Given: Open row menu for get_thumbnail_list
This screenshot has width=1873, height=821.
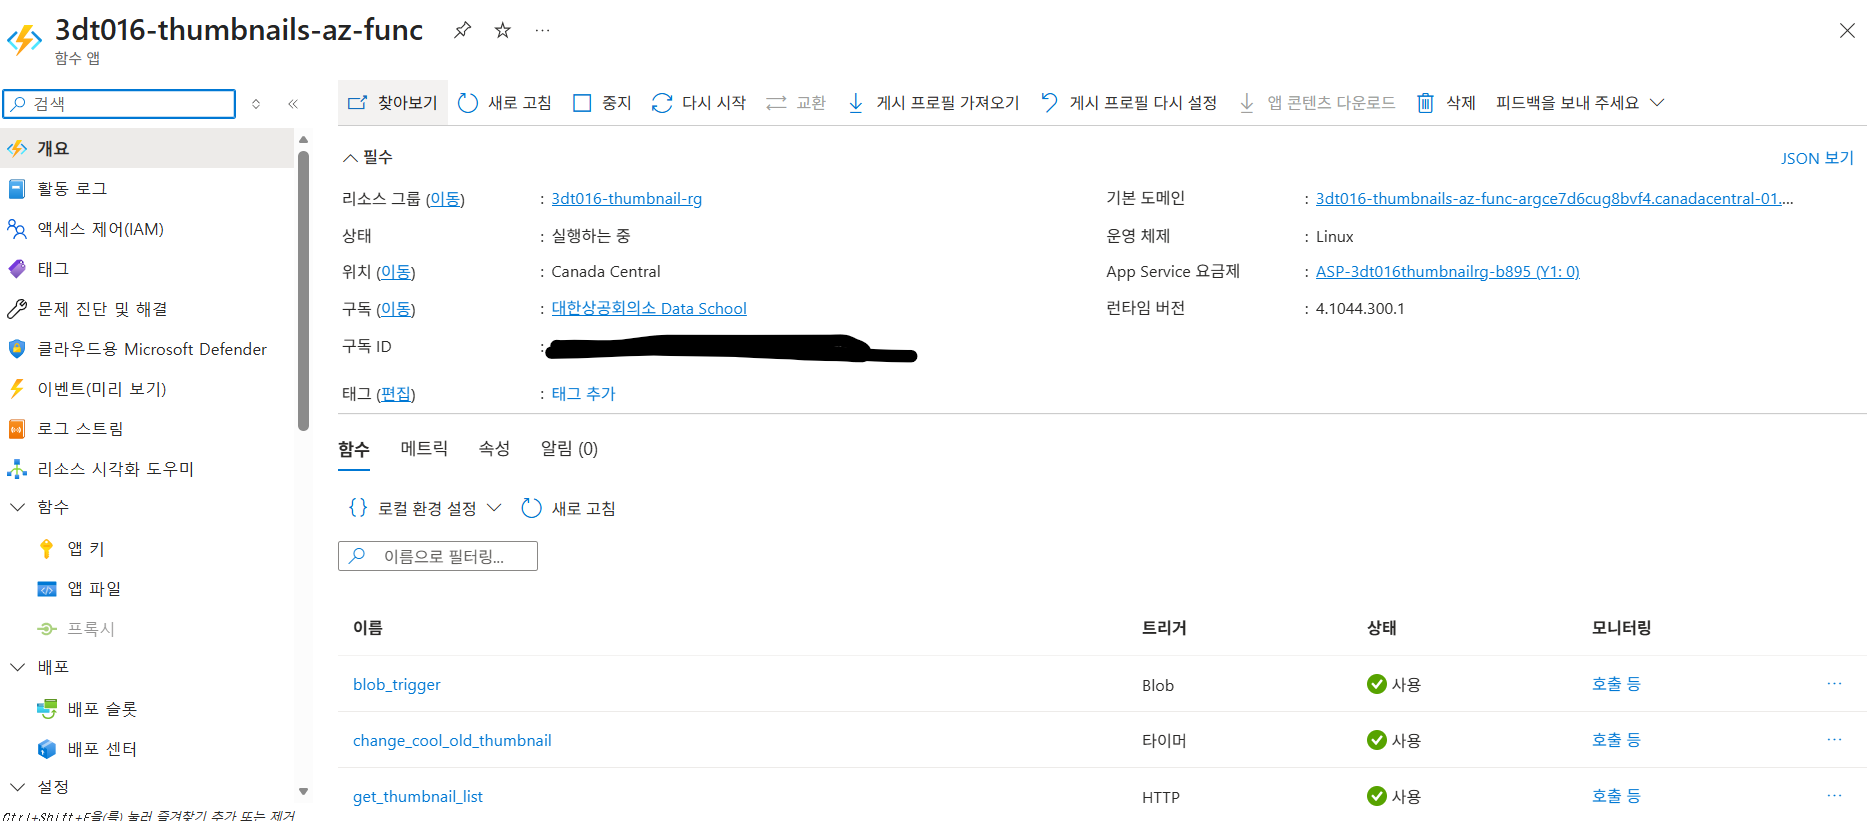Looking at the screenshot, I should tap(1834, 796).
